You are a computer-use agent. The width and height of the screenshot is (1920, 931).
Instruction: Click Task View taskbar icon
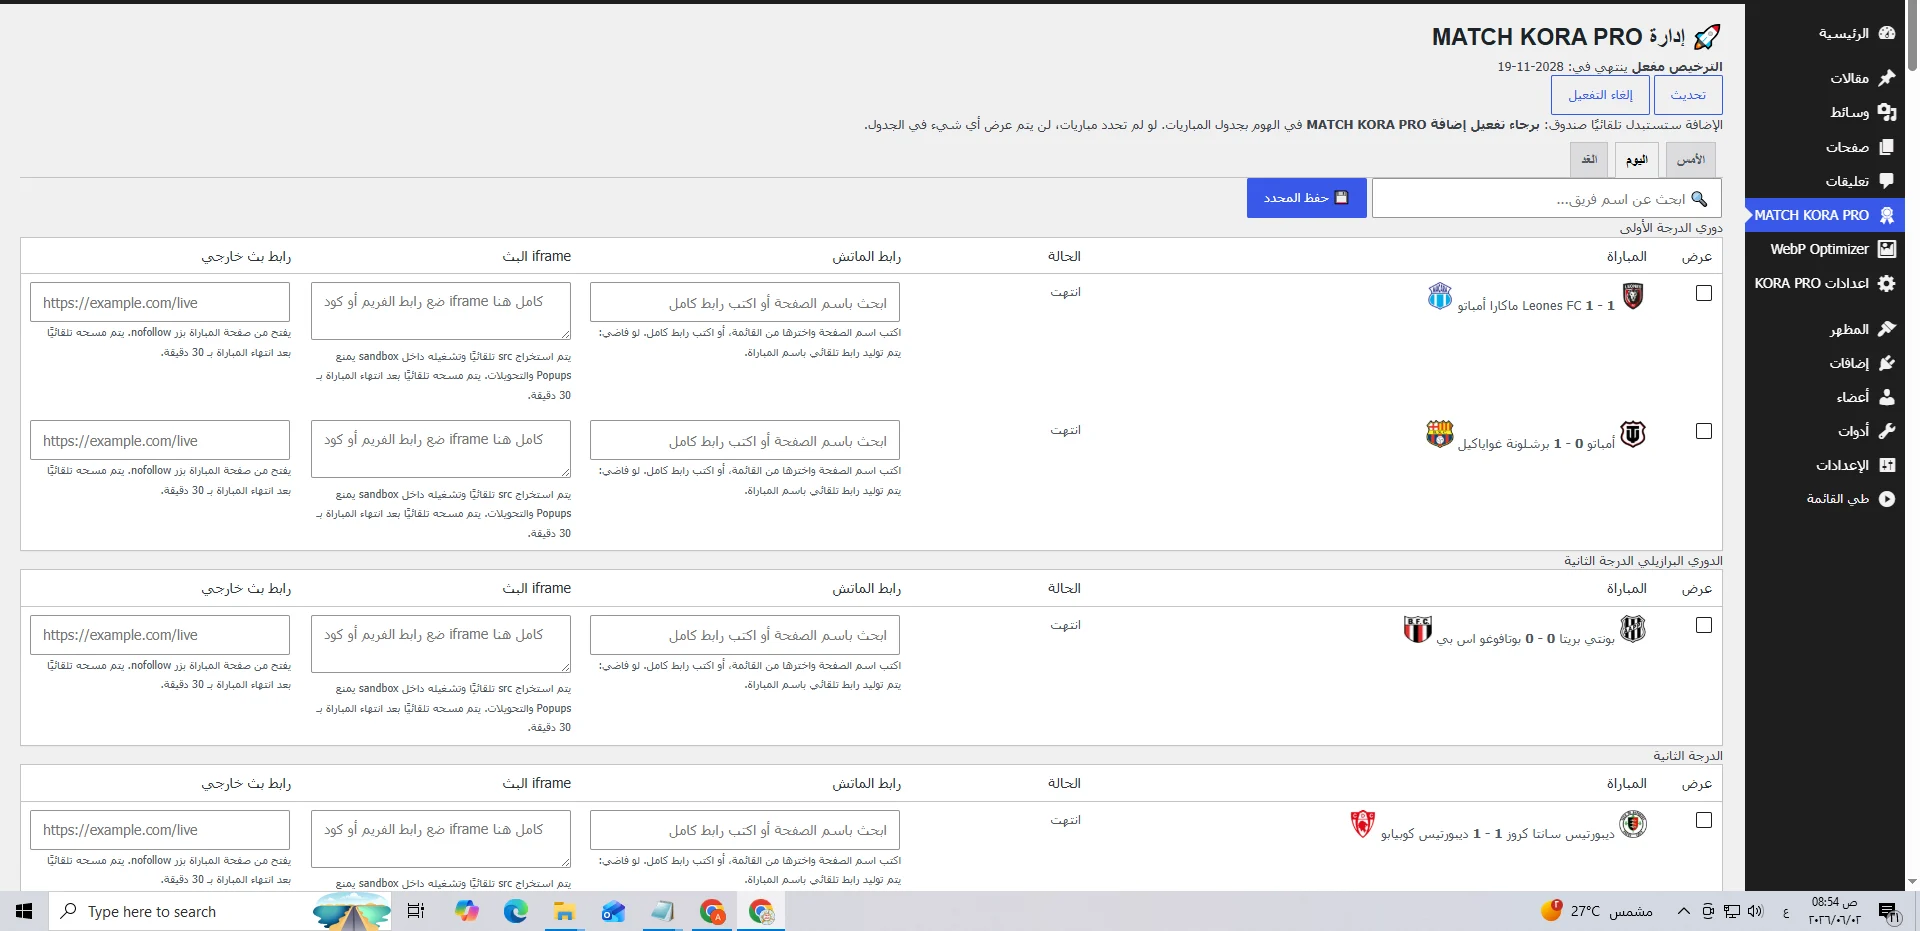(416, 911)
